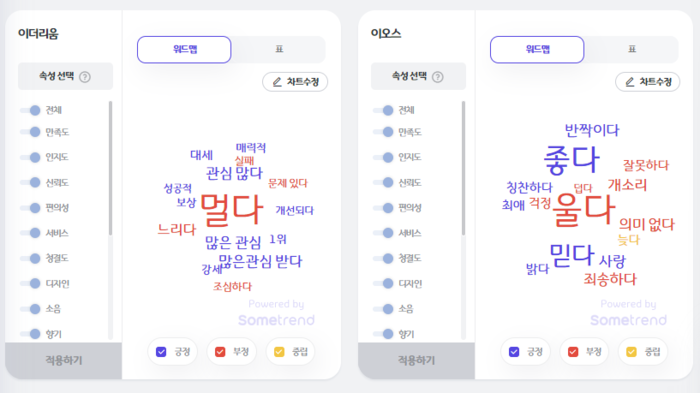The width and height of the screenshot is (700, 393).
Task: Click 이오스 attribute list scrollbar
Action: pyautogui.click(x=463, y=168)
